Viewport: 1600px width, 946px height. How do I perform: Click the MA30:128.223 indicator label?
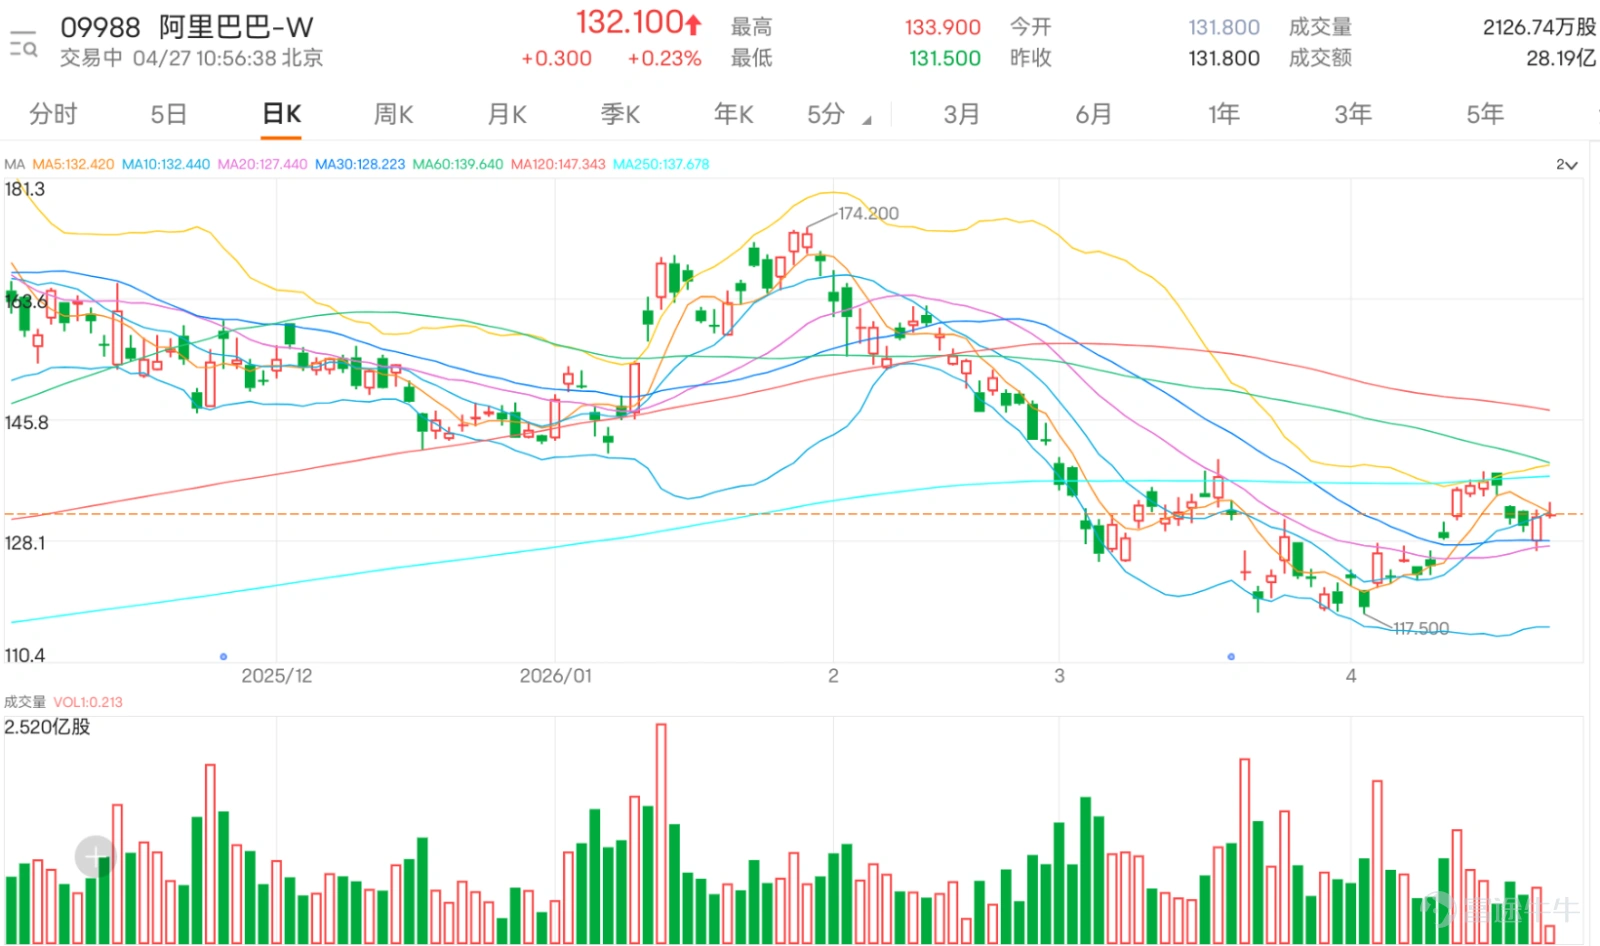[360, 164]
